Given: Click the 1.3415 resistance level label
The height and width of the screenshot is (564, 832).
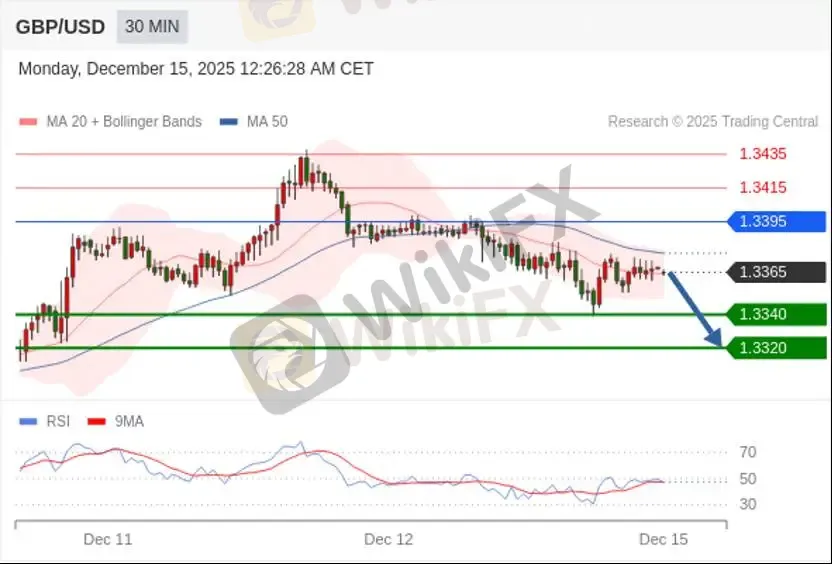Looking at the screenshot, I should point(763,187).
